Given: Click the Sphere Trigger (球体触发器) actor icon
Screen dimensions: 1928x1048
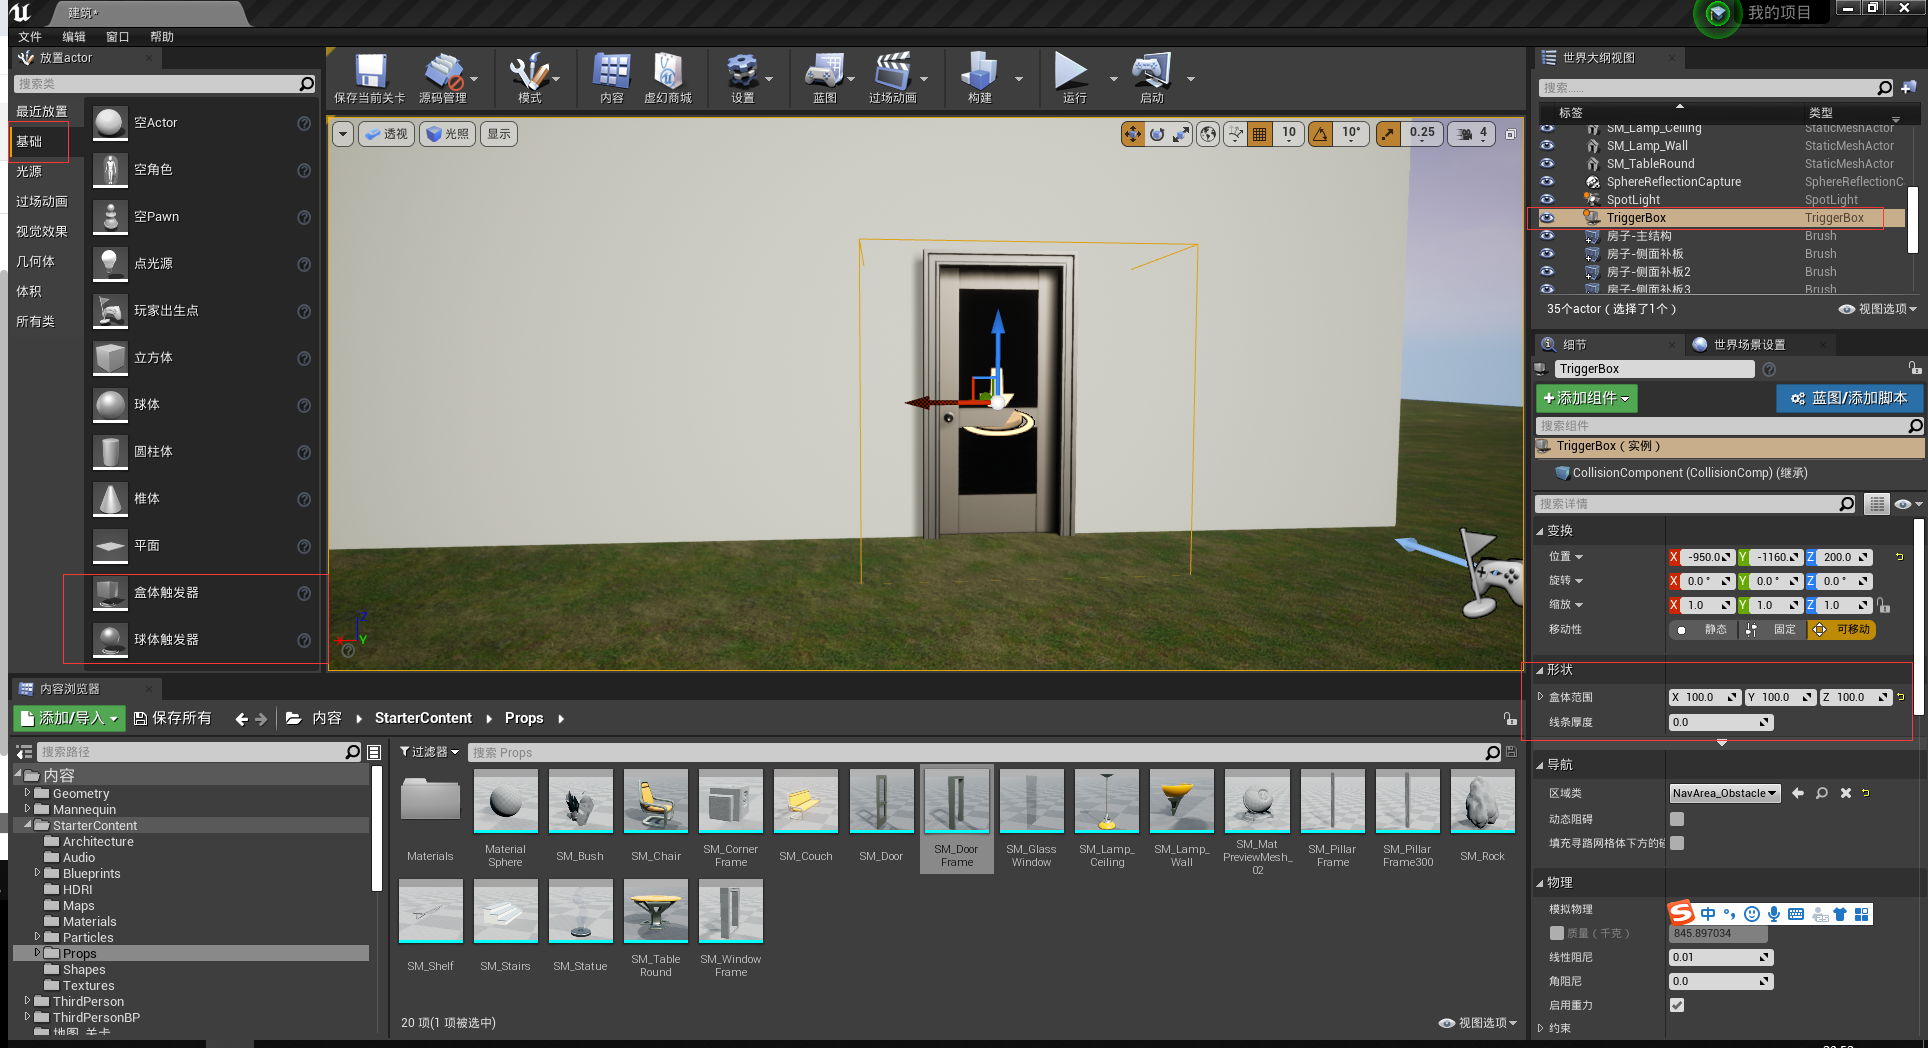Looking at the screenshot, I should tap(110, 640).
